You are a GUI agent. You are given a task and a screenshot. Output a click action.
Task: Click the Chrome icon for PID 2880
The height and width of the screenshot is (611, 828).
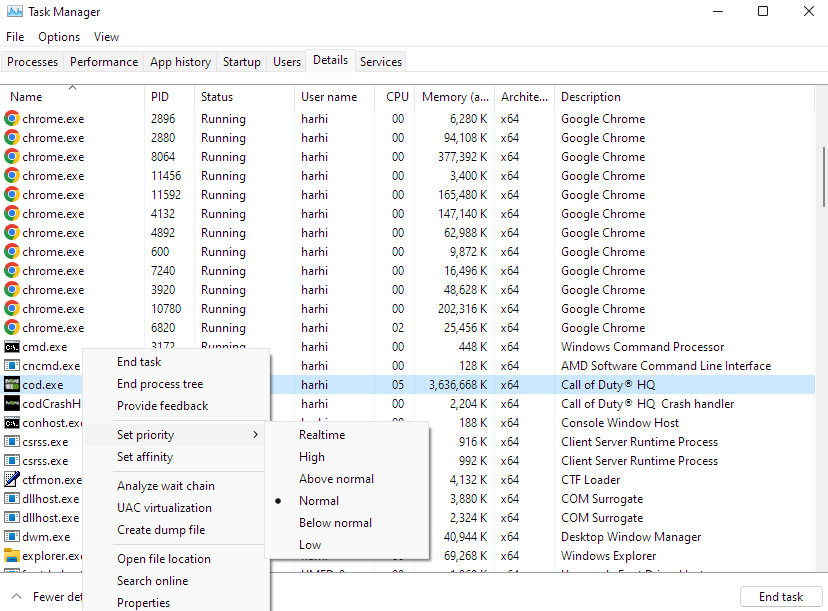pyautogui.click(x=12, y=138)
